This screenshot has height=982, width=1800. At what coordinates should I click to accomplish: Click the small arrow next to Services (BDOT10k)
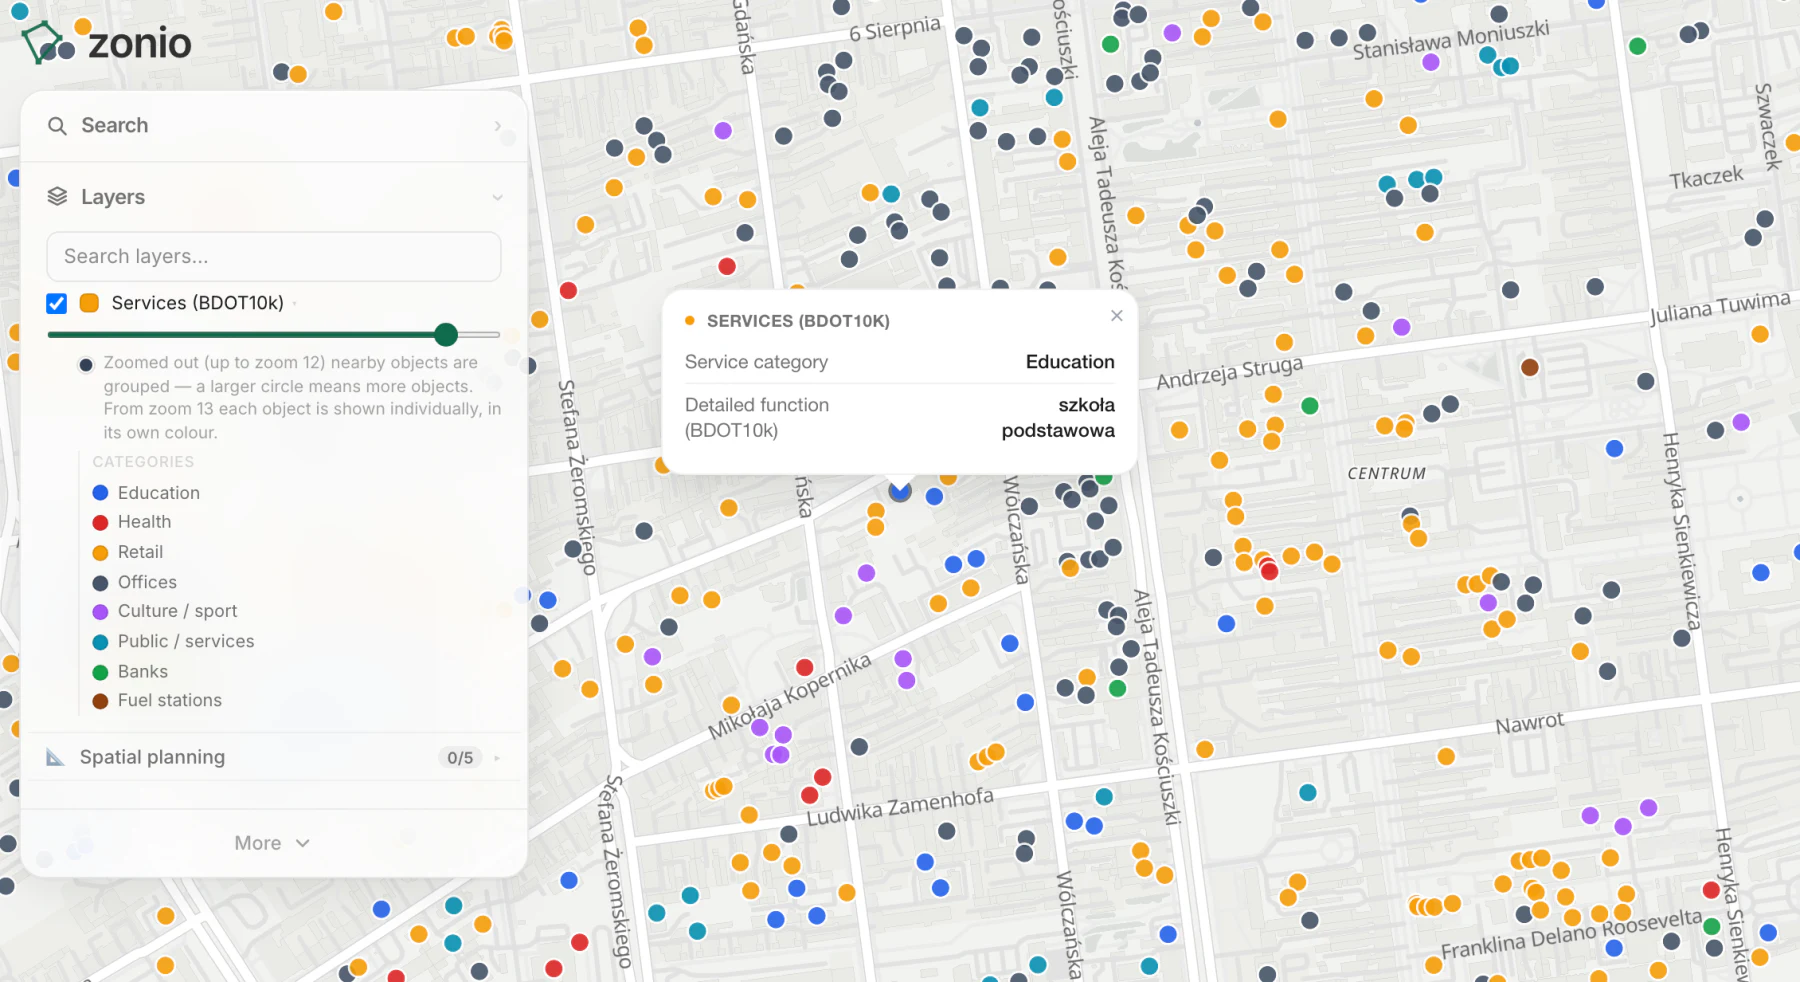pyautogui.click(x=294, y=303)
